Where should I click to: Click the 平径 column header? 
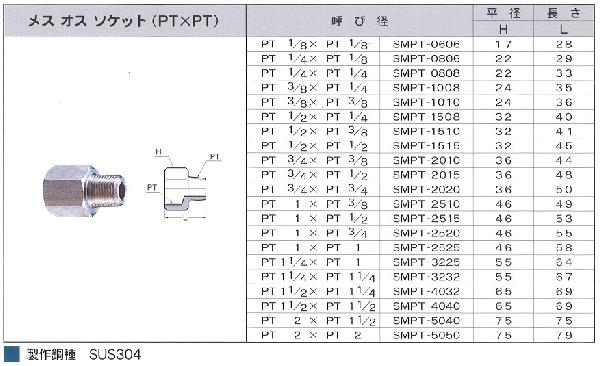tap(503, 13)
